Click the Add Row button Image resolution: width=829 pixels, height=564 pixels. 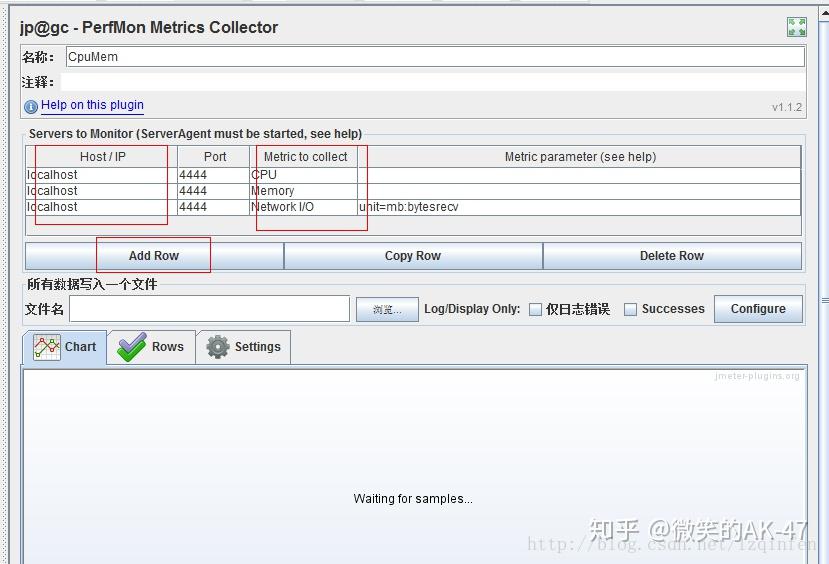154,256
